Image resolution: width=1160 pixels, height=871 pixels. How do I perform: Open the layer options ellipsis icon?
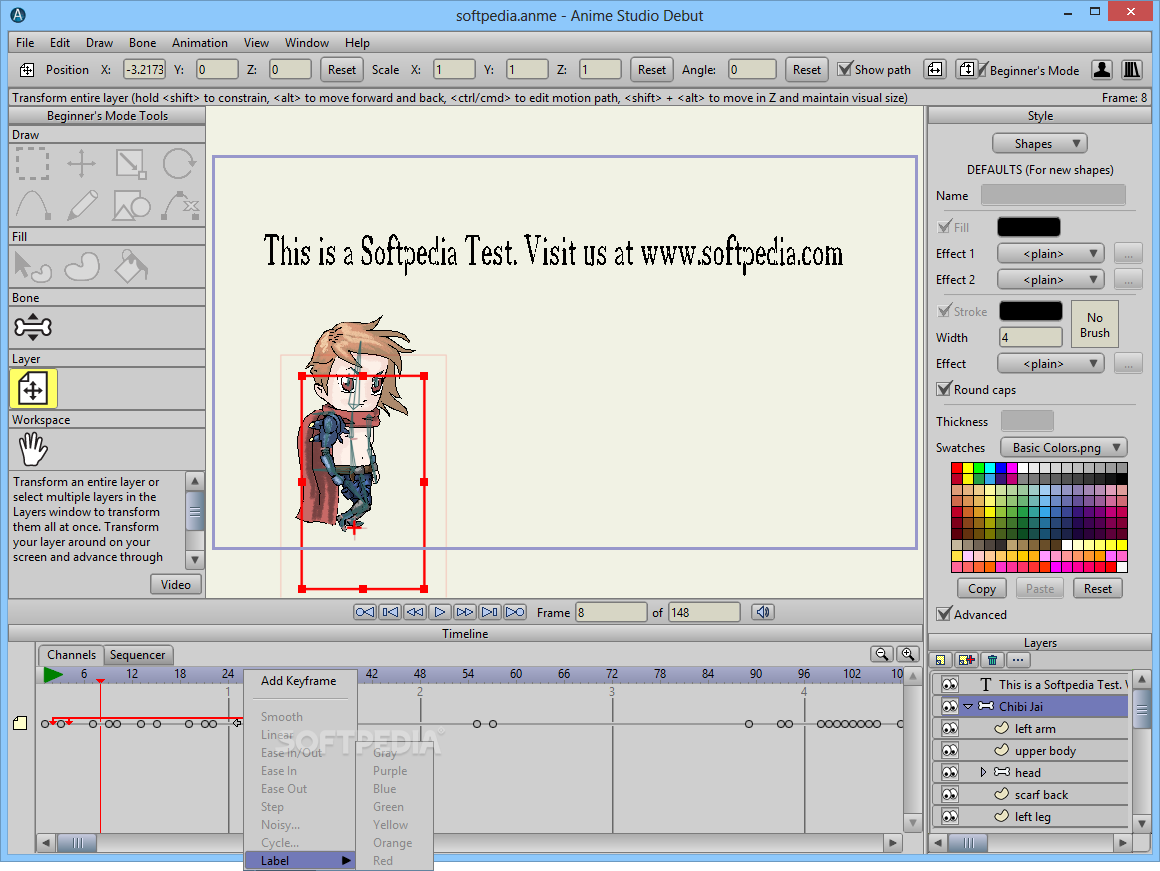(1018, 659)
